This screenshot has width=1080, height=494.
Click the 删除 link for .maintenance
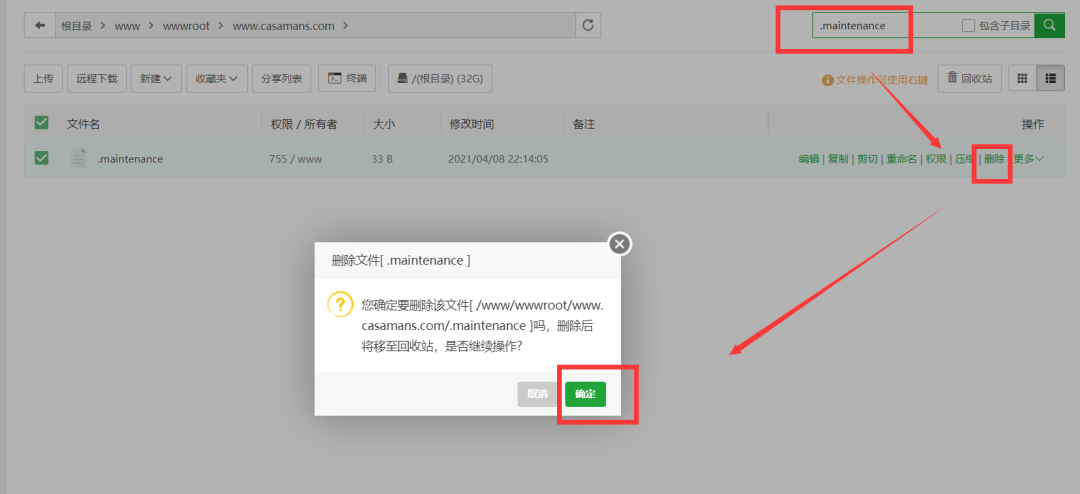pyautogui.click(x=994, y=158)
